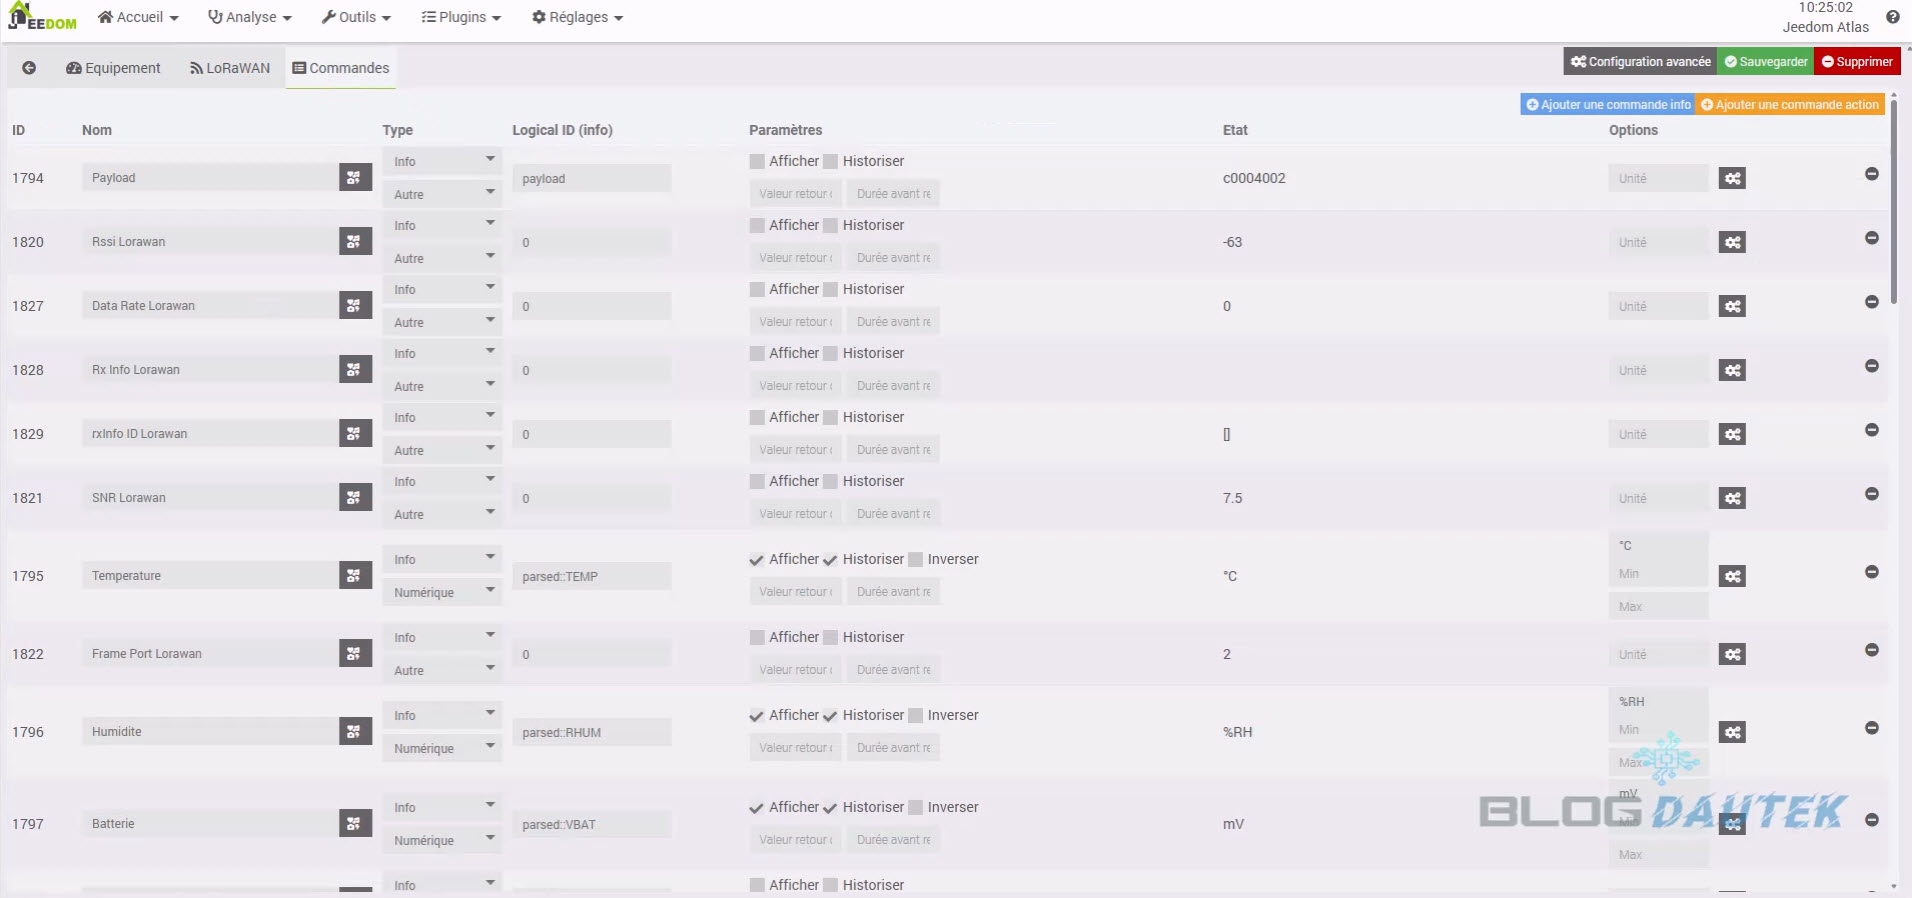Switch to the LoRaWAN tab
Image resolution: width=1912 pixels, height=898 pixels.
[x=230, y=68]
